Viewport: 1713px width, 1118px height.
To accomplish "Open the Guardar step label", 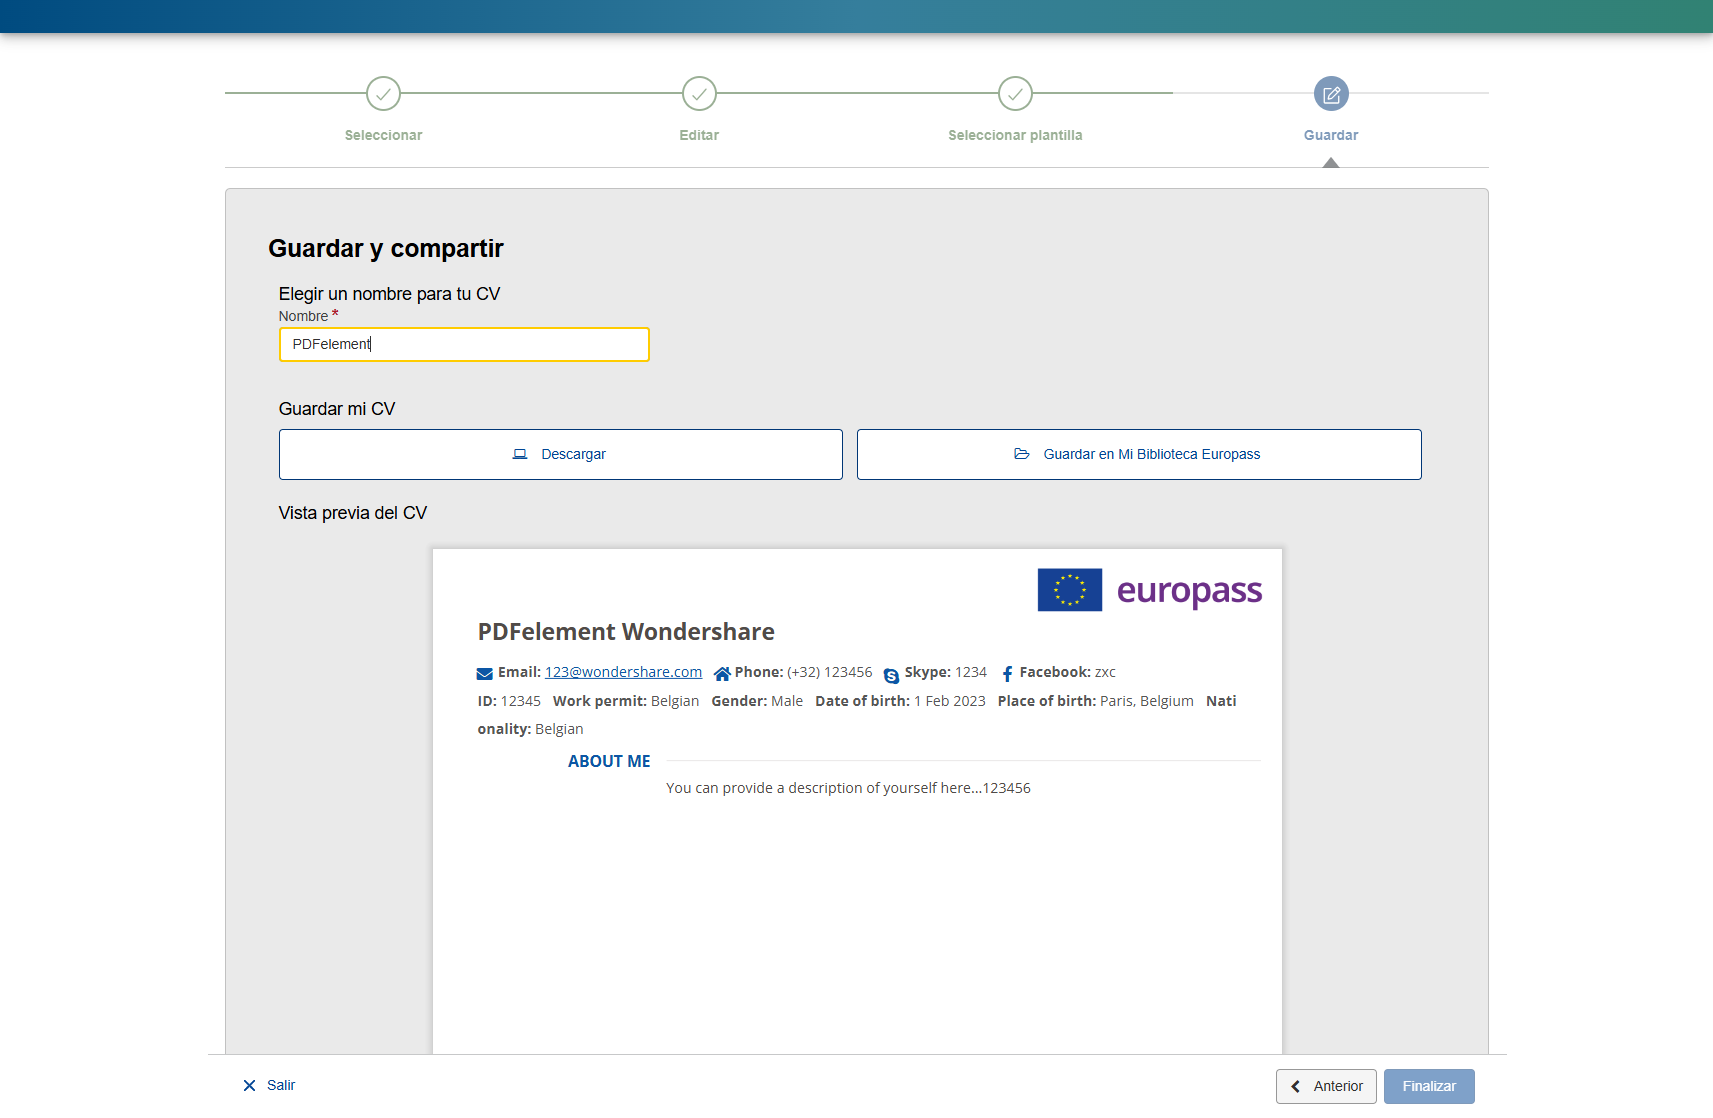I will point(1331,135).
